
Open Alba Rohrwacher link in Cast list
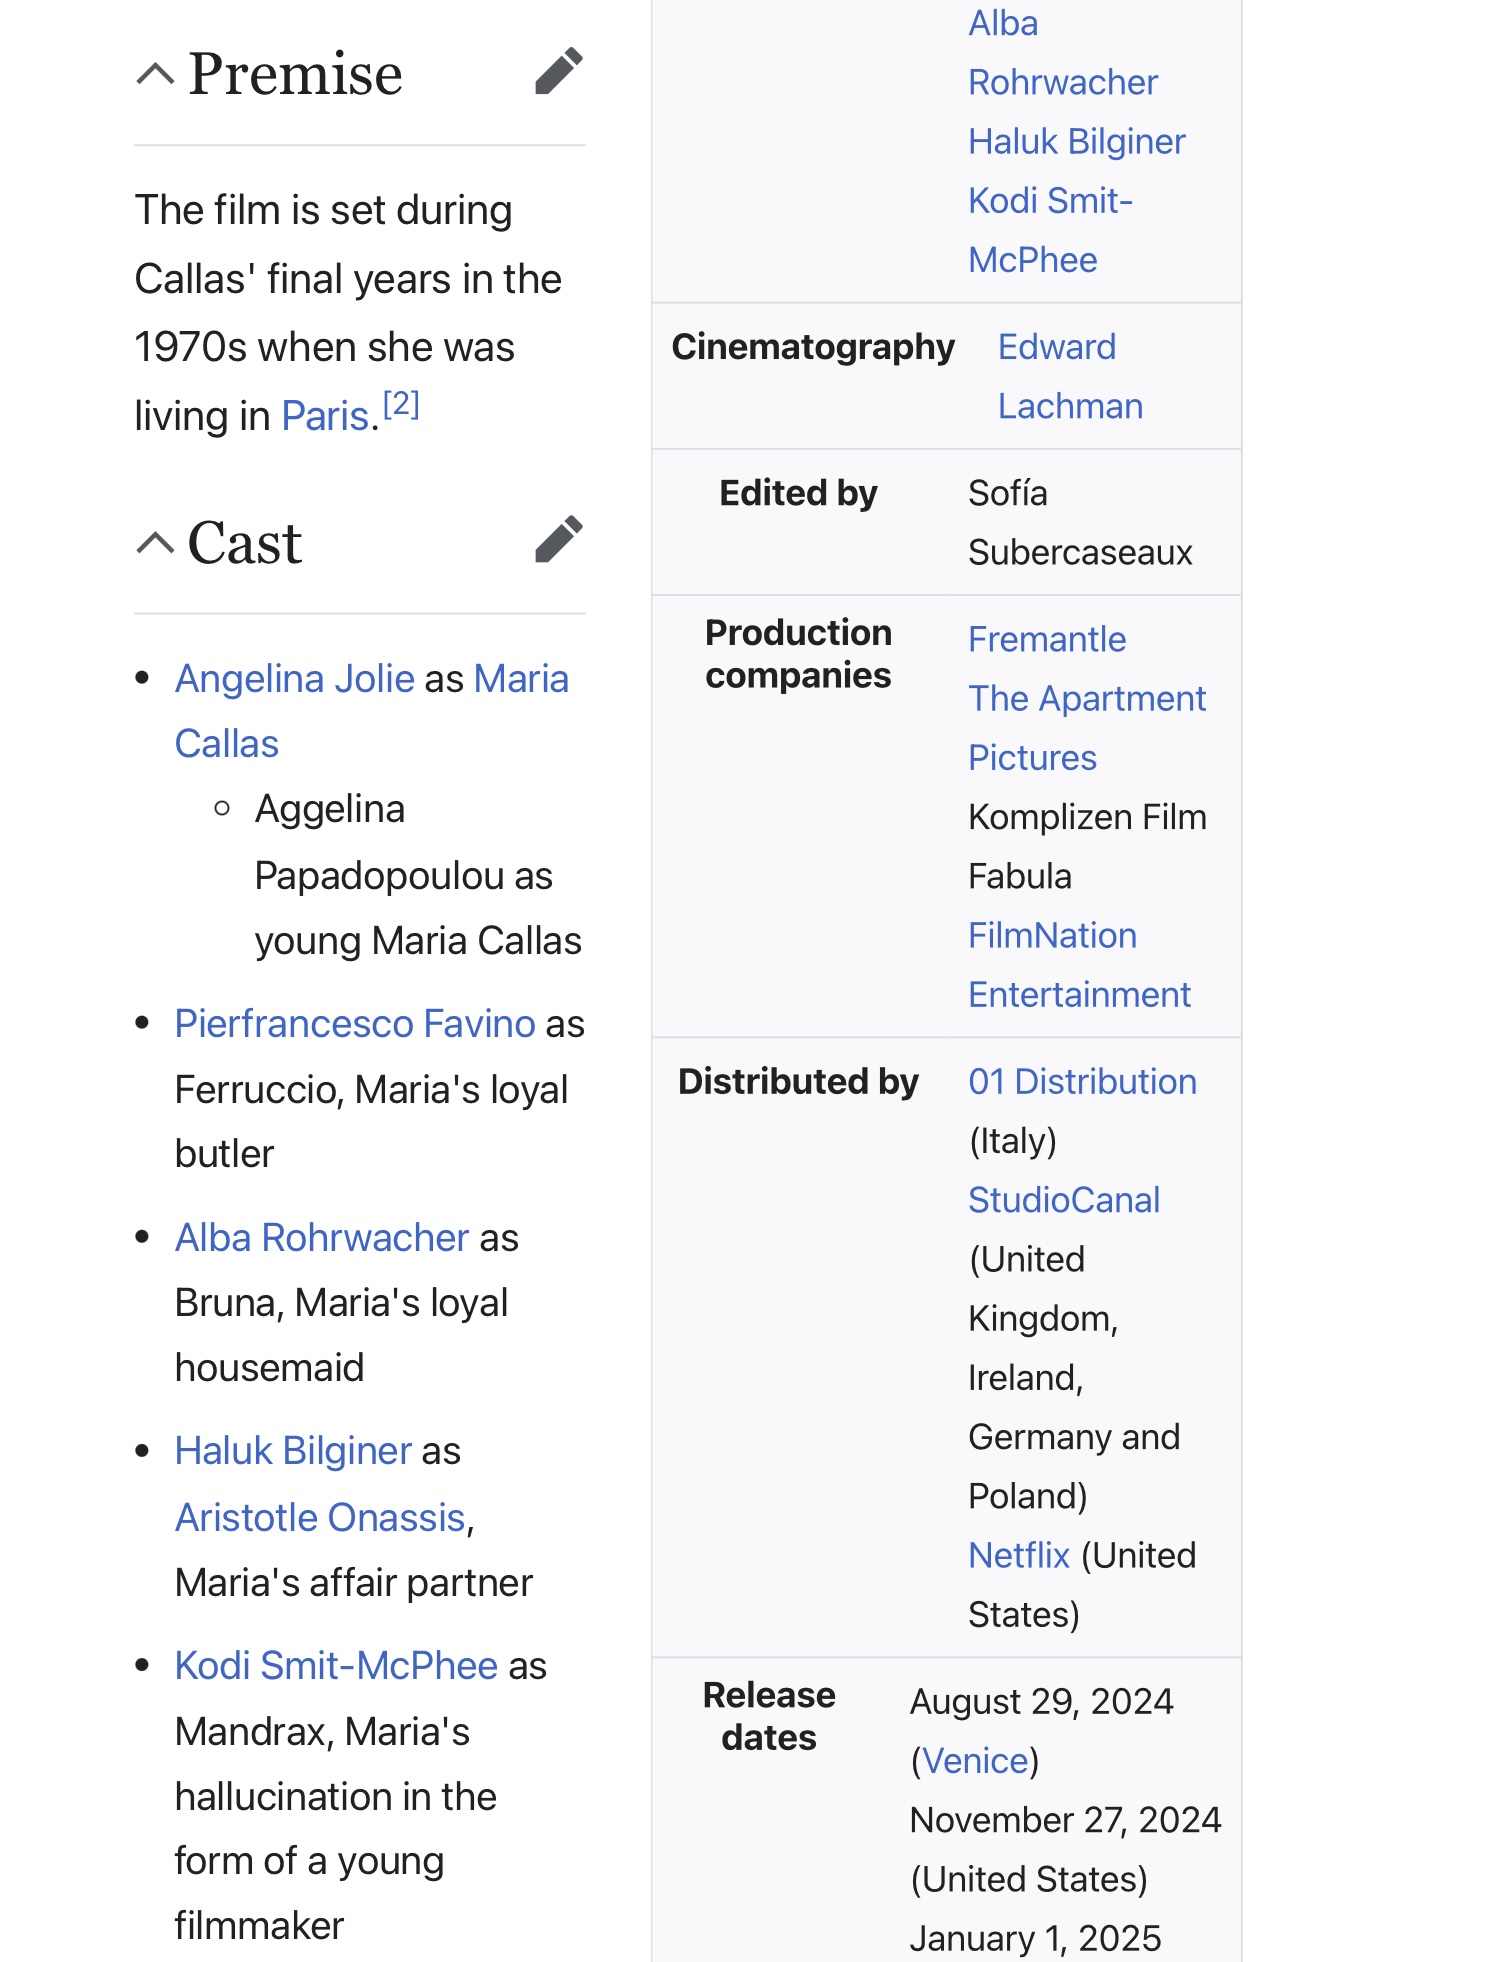[x=321, y=1238]
